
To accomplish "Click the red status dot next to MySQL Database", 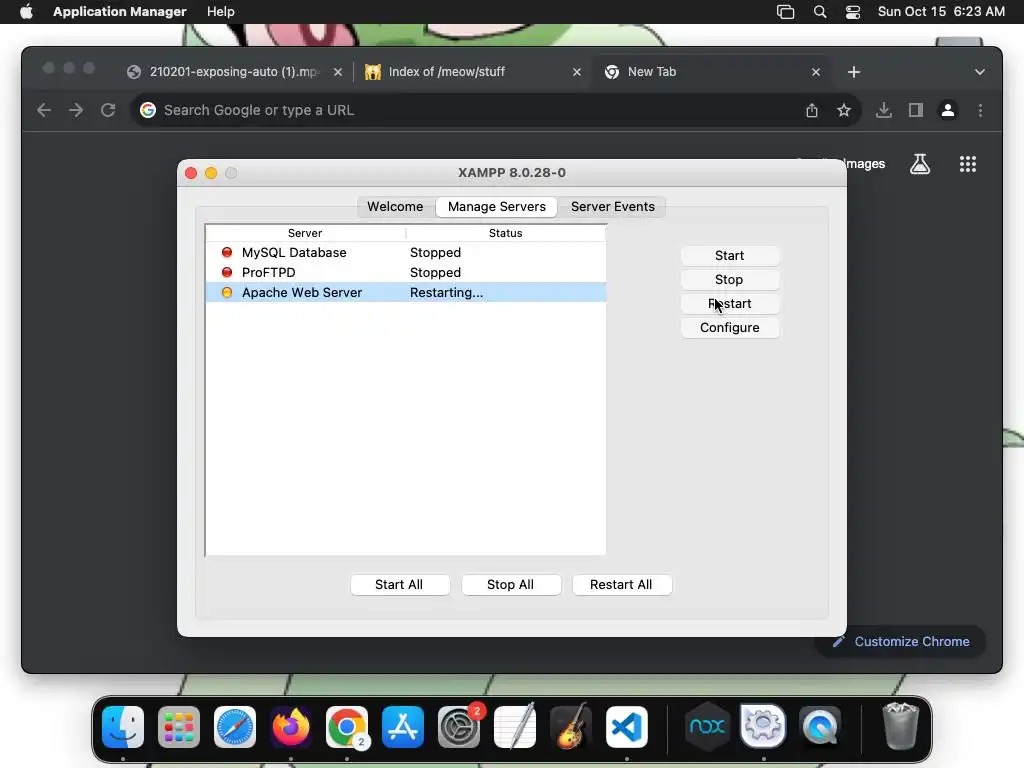I will [227, 252].
